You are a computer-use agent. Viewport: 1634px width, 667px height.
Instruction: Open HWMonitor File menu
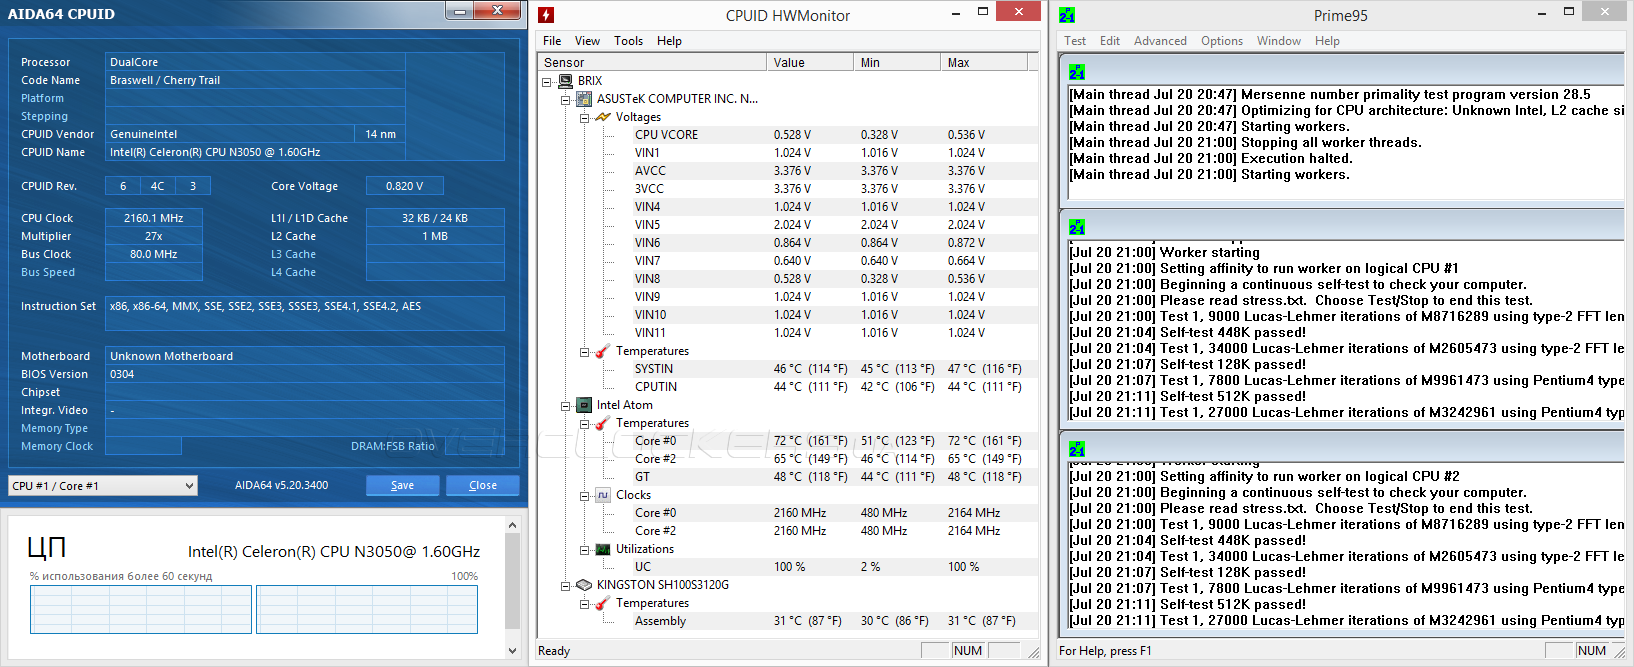tap(552, 41)
